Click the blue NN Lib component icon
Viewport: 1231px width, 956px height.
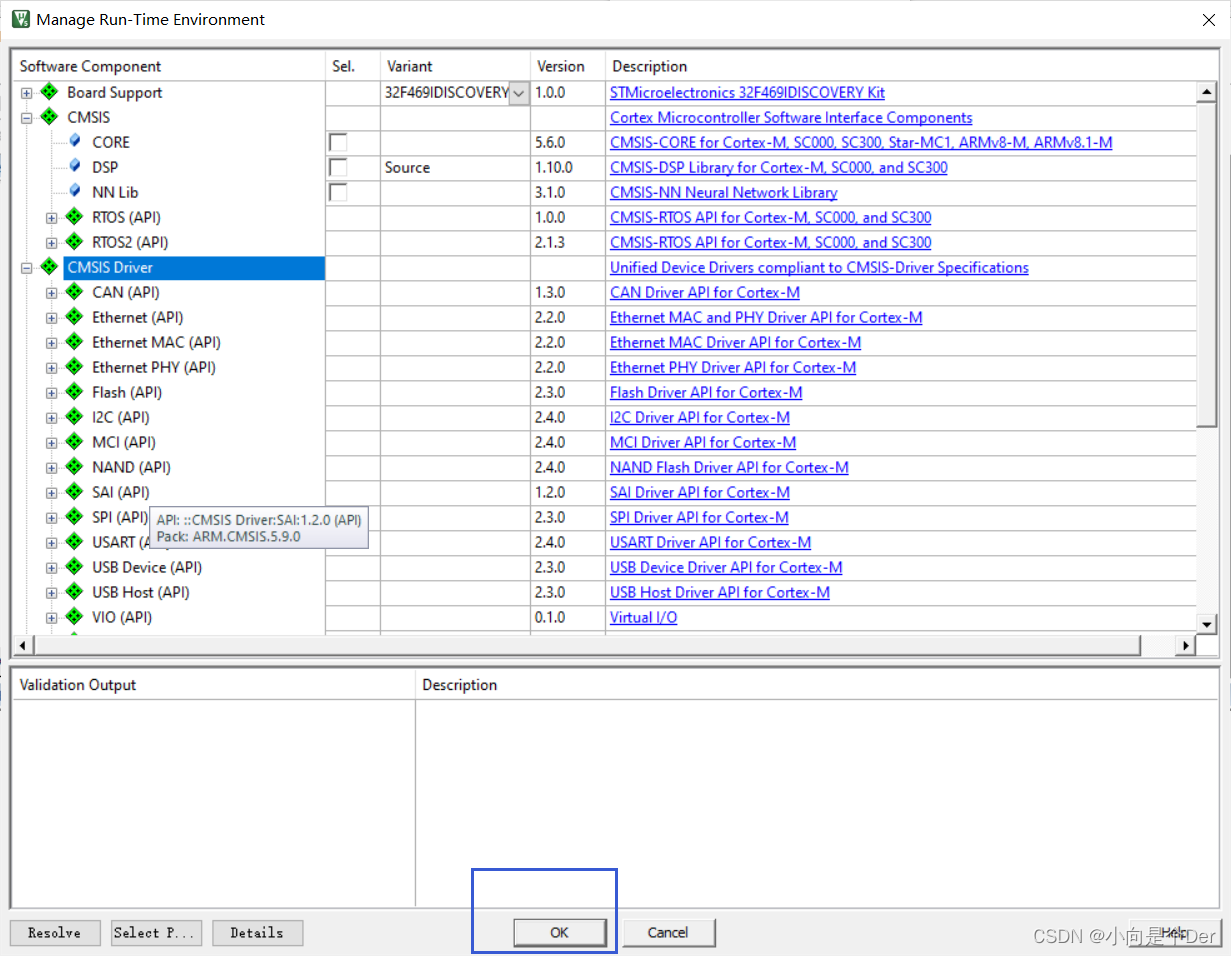pyautogui.click(x=75, y=191)
